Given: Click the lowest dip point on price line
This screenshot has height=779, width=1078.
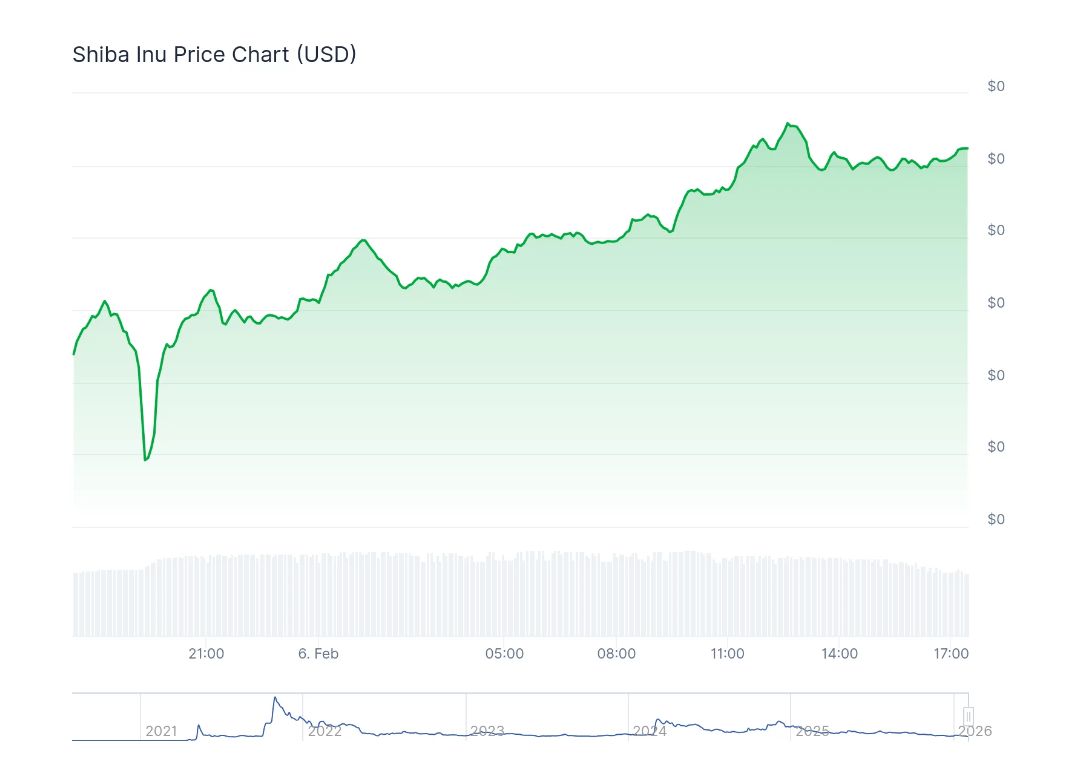Looking at the screenshot, I should (x=145, y=460).
